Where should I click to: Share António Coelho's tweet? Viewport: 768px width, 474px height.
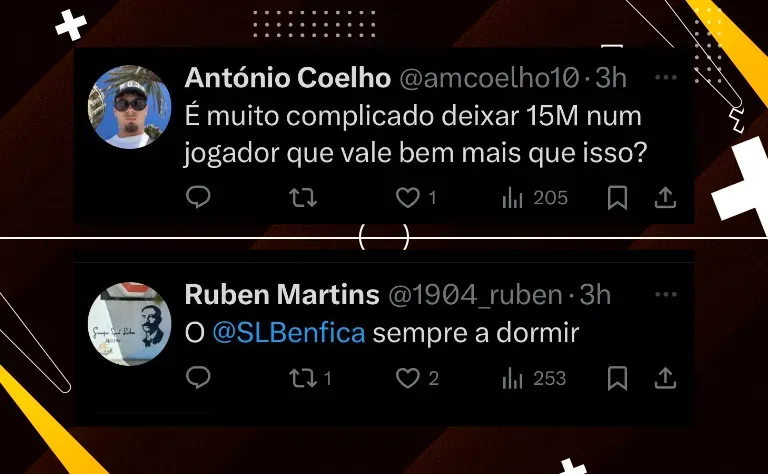tap(665, 198)
